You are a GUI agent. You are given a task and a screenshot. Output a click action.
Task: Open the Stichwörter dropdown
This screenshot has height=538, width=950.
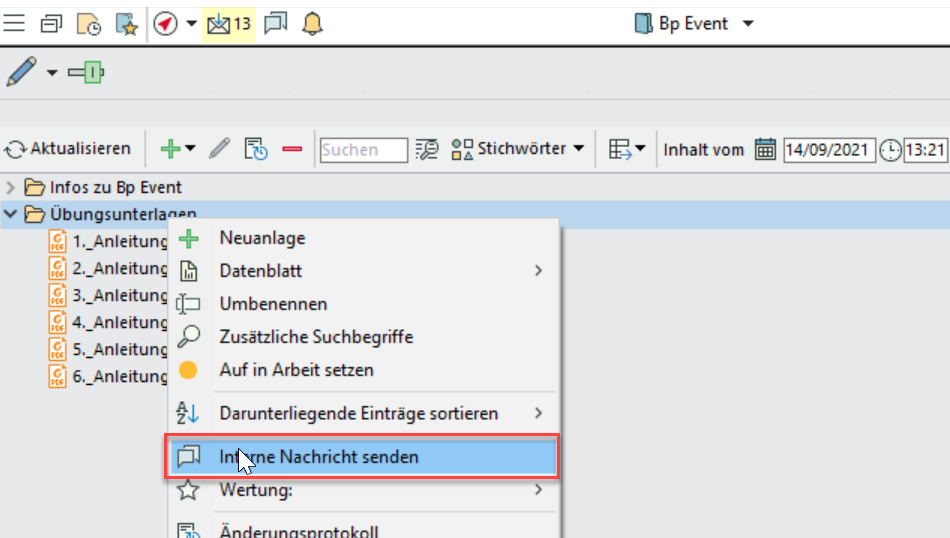tap(518, 149)
